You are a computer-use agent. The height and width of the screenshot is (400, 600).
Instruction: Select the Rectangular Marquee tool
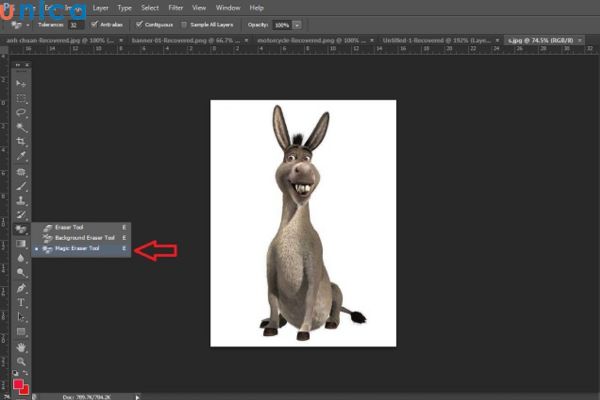(21, 98)
